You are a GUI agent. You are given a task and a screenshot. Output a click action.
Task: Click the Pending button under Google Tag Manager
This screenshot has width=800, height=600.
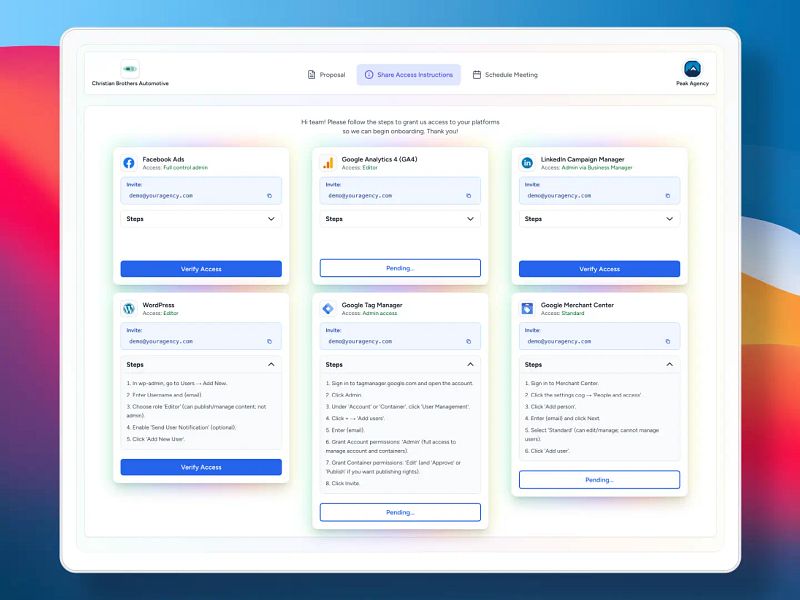click(x=400, y=512)
